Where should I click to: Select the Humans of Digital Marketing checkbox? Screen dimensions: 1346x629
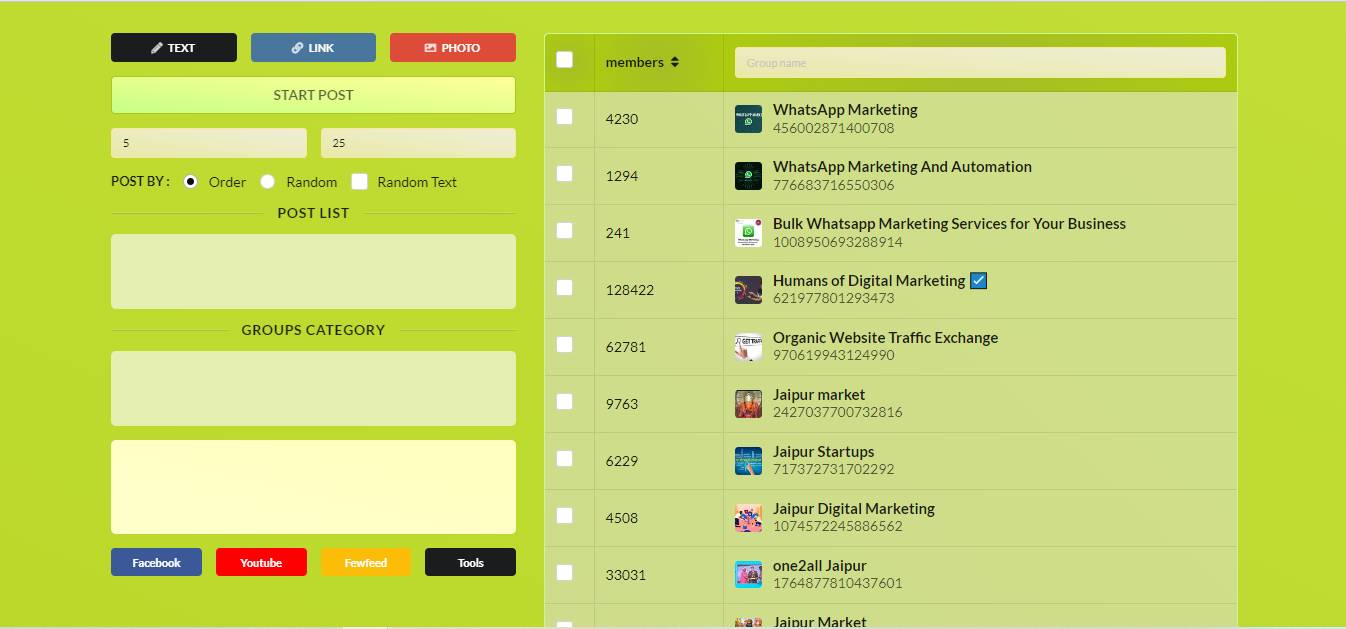564,287
